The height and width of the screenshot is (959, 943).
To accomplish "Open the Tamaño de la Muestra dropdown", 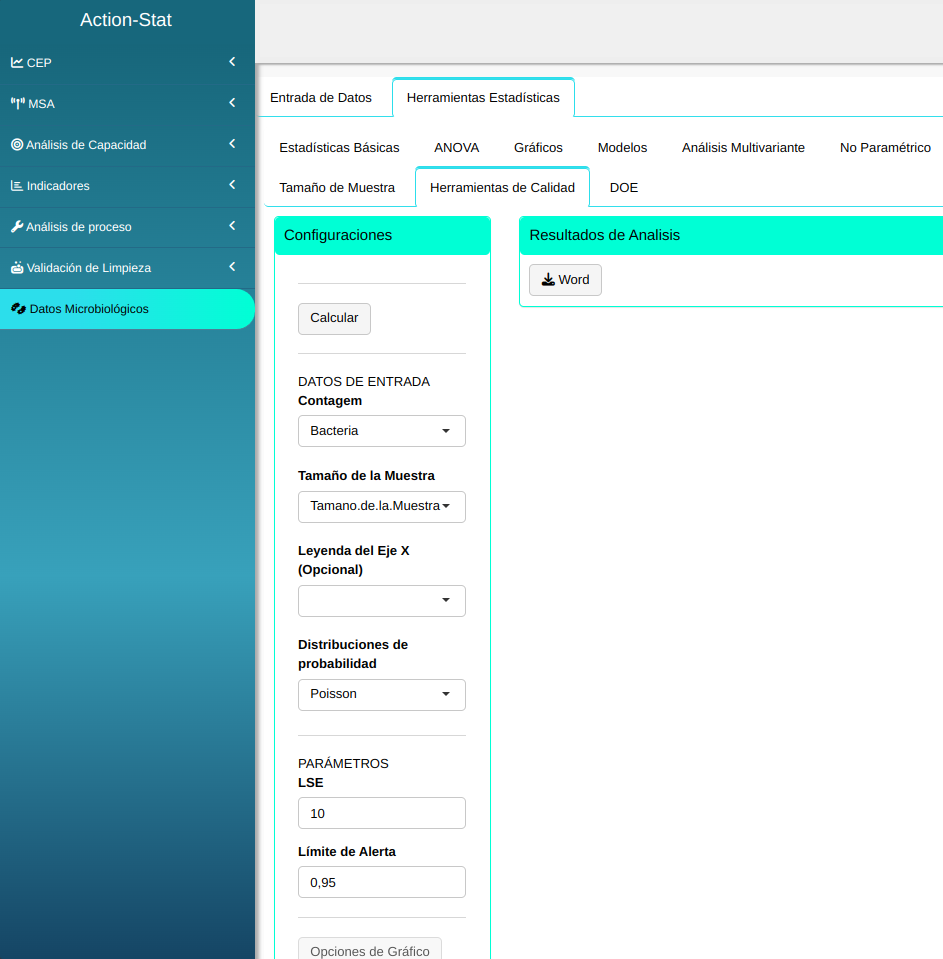I will coord(381,507).
